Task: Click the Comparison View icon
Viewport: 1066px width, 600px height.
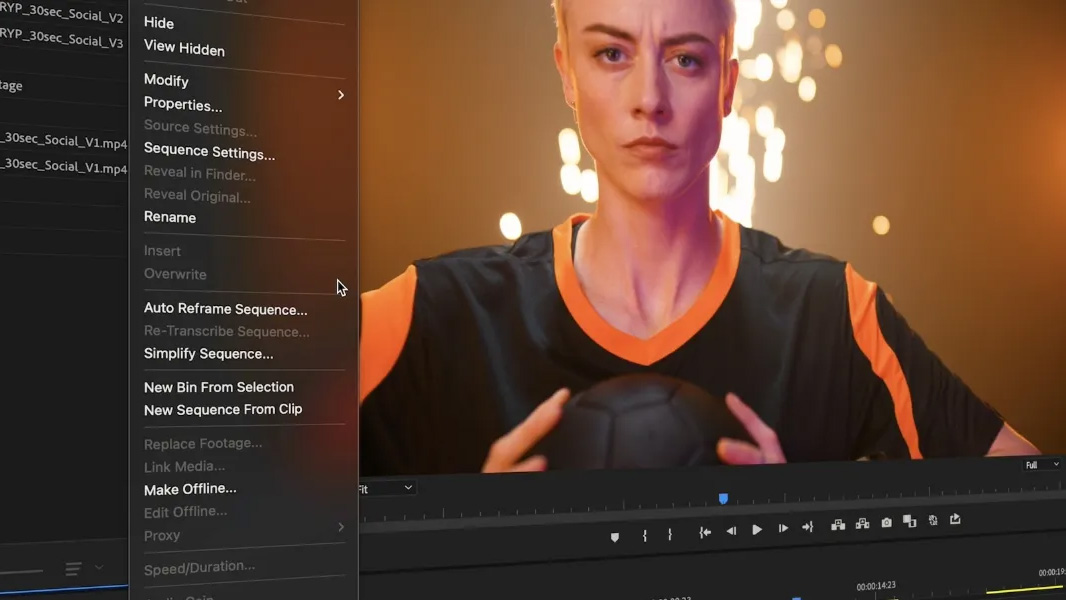Action: 909,521
